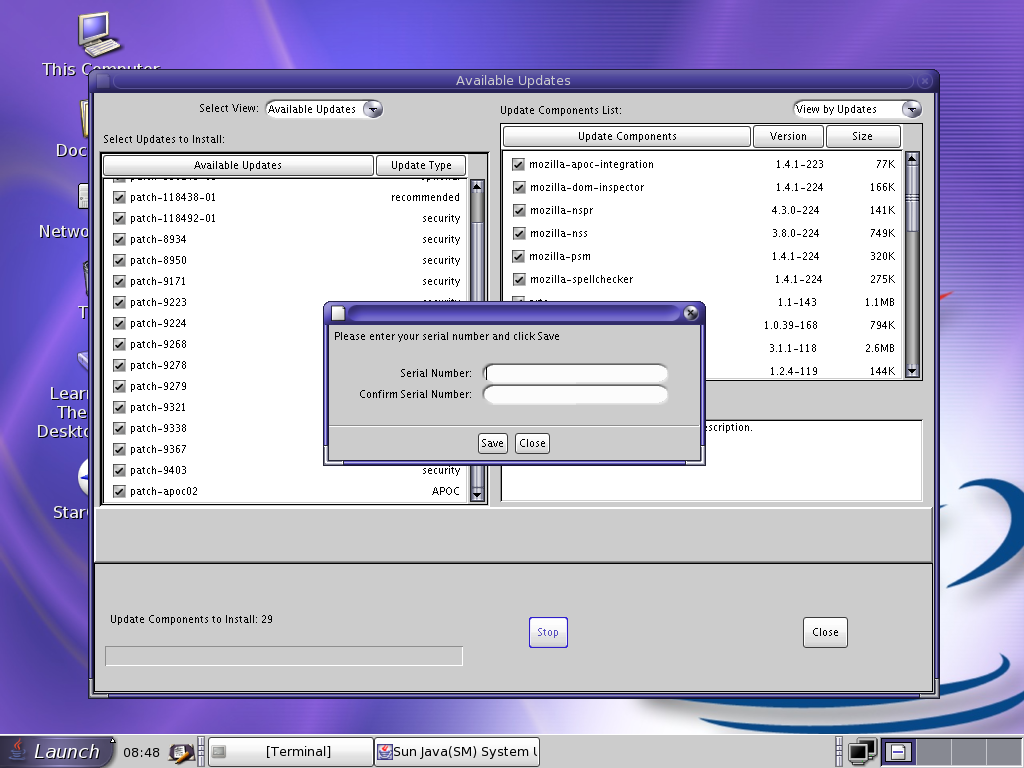Click the 08:48 taskbar clock
The width and height of the screenshot is (1024, 768).
[141, 752]
